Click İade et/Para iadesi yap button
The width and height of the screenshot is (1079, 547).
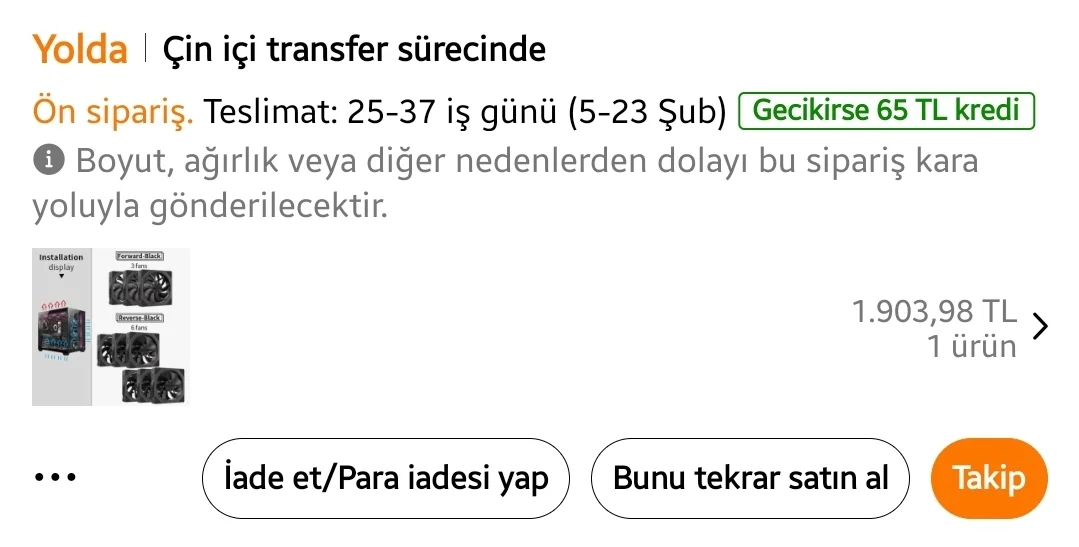(386, 478)
